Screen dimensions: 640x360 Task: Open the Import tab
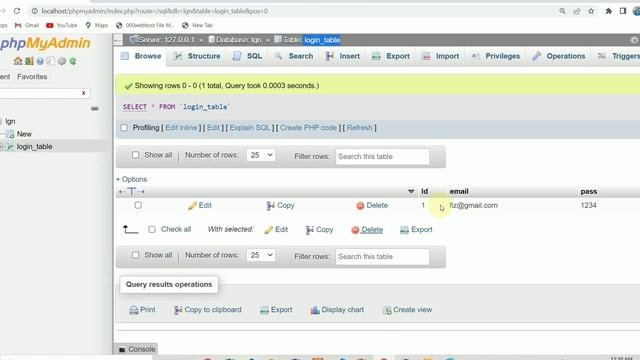tap(440, 56)
